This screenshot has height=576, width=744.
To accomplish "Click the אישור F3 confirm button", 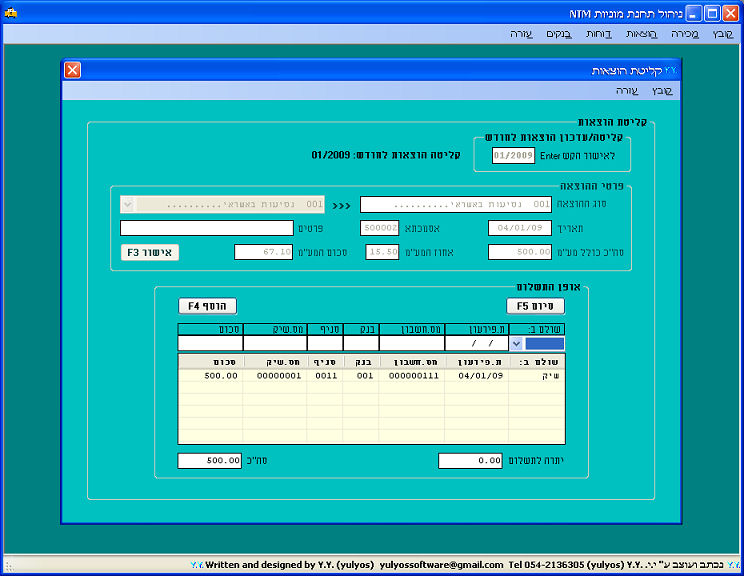I will [x=150, y=252].
